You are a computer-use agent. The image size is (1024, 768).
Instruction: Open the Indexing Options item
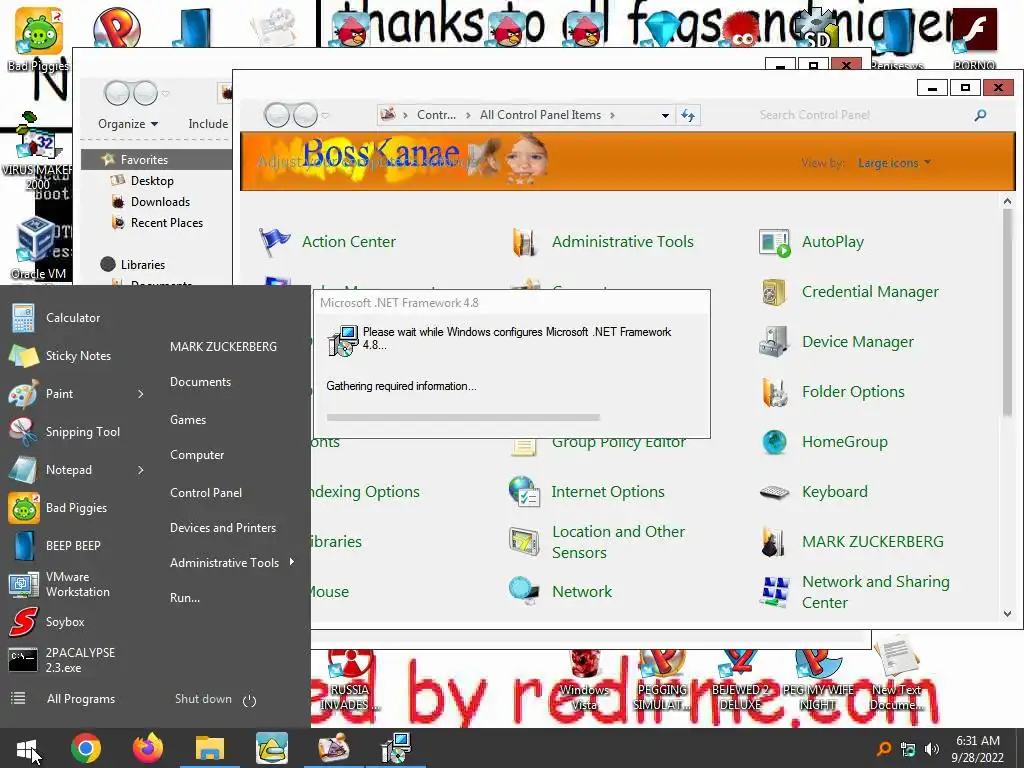pos(364,492)
